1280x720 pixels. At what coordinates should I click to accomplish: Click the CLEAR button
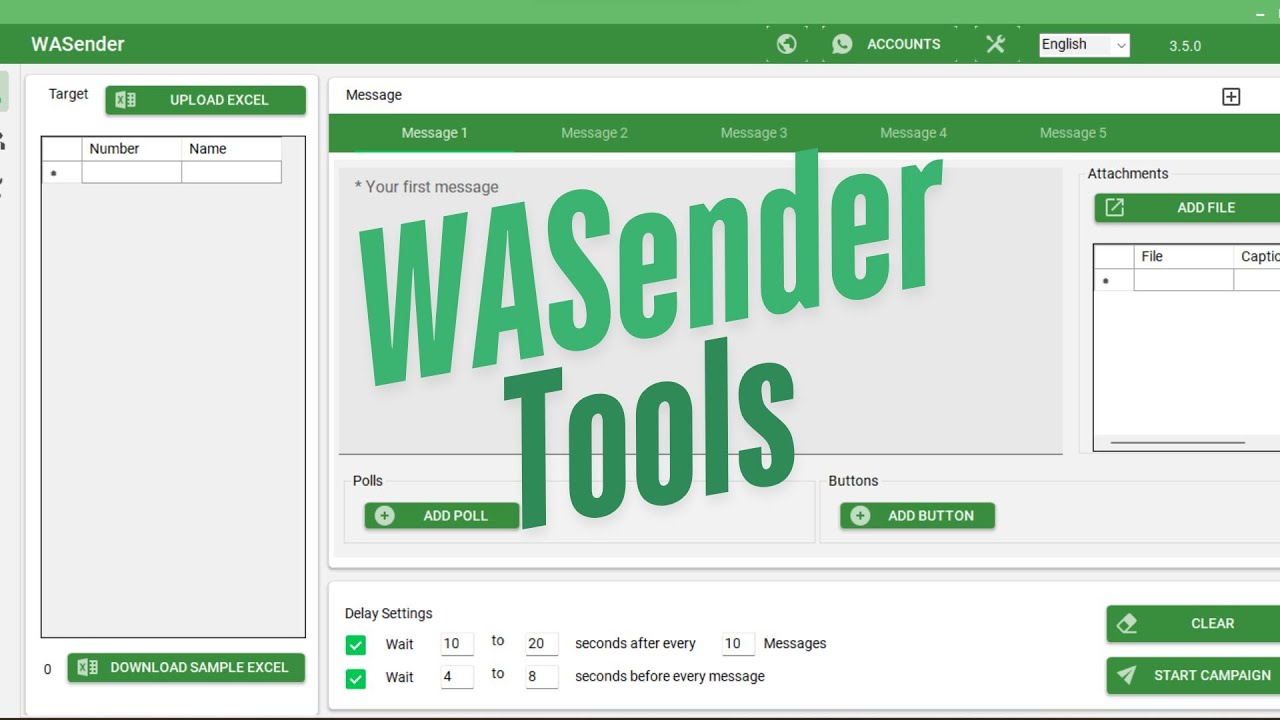click(x=1193, y=623)
